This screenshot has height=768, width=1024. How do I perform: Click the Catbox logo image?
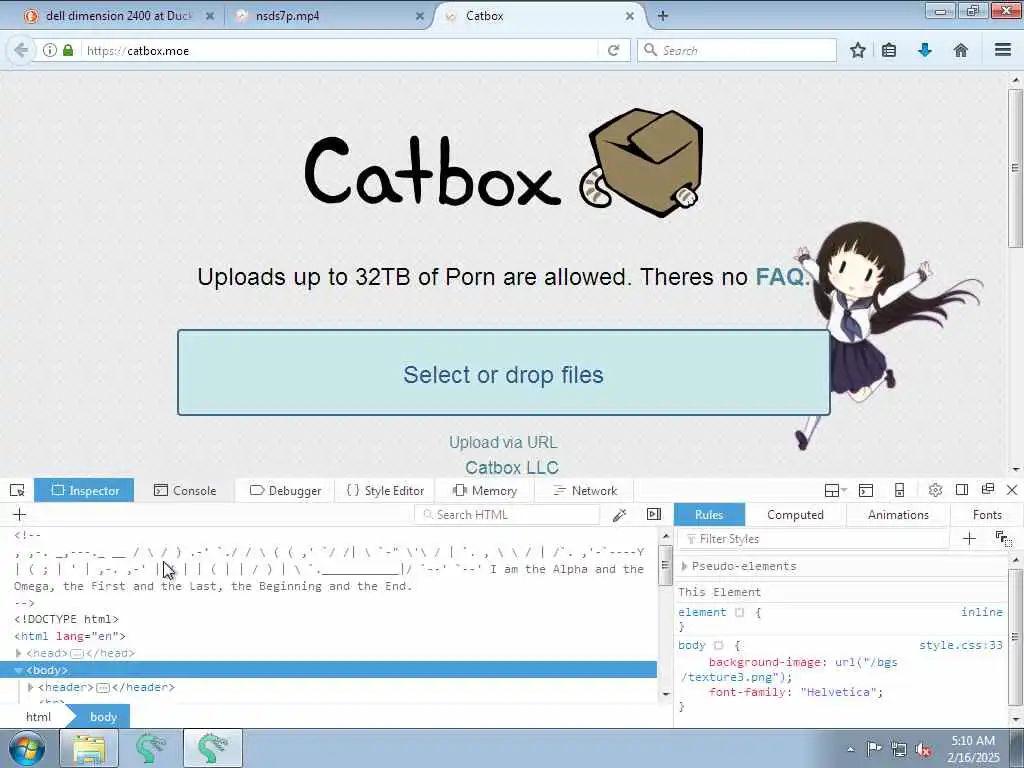click(x=503, y=163)
